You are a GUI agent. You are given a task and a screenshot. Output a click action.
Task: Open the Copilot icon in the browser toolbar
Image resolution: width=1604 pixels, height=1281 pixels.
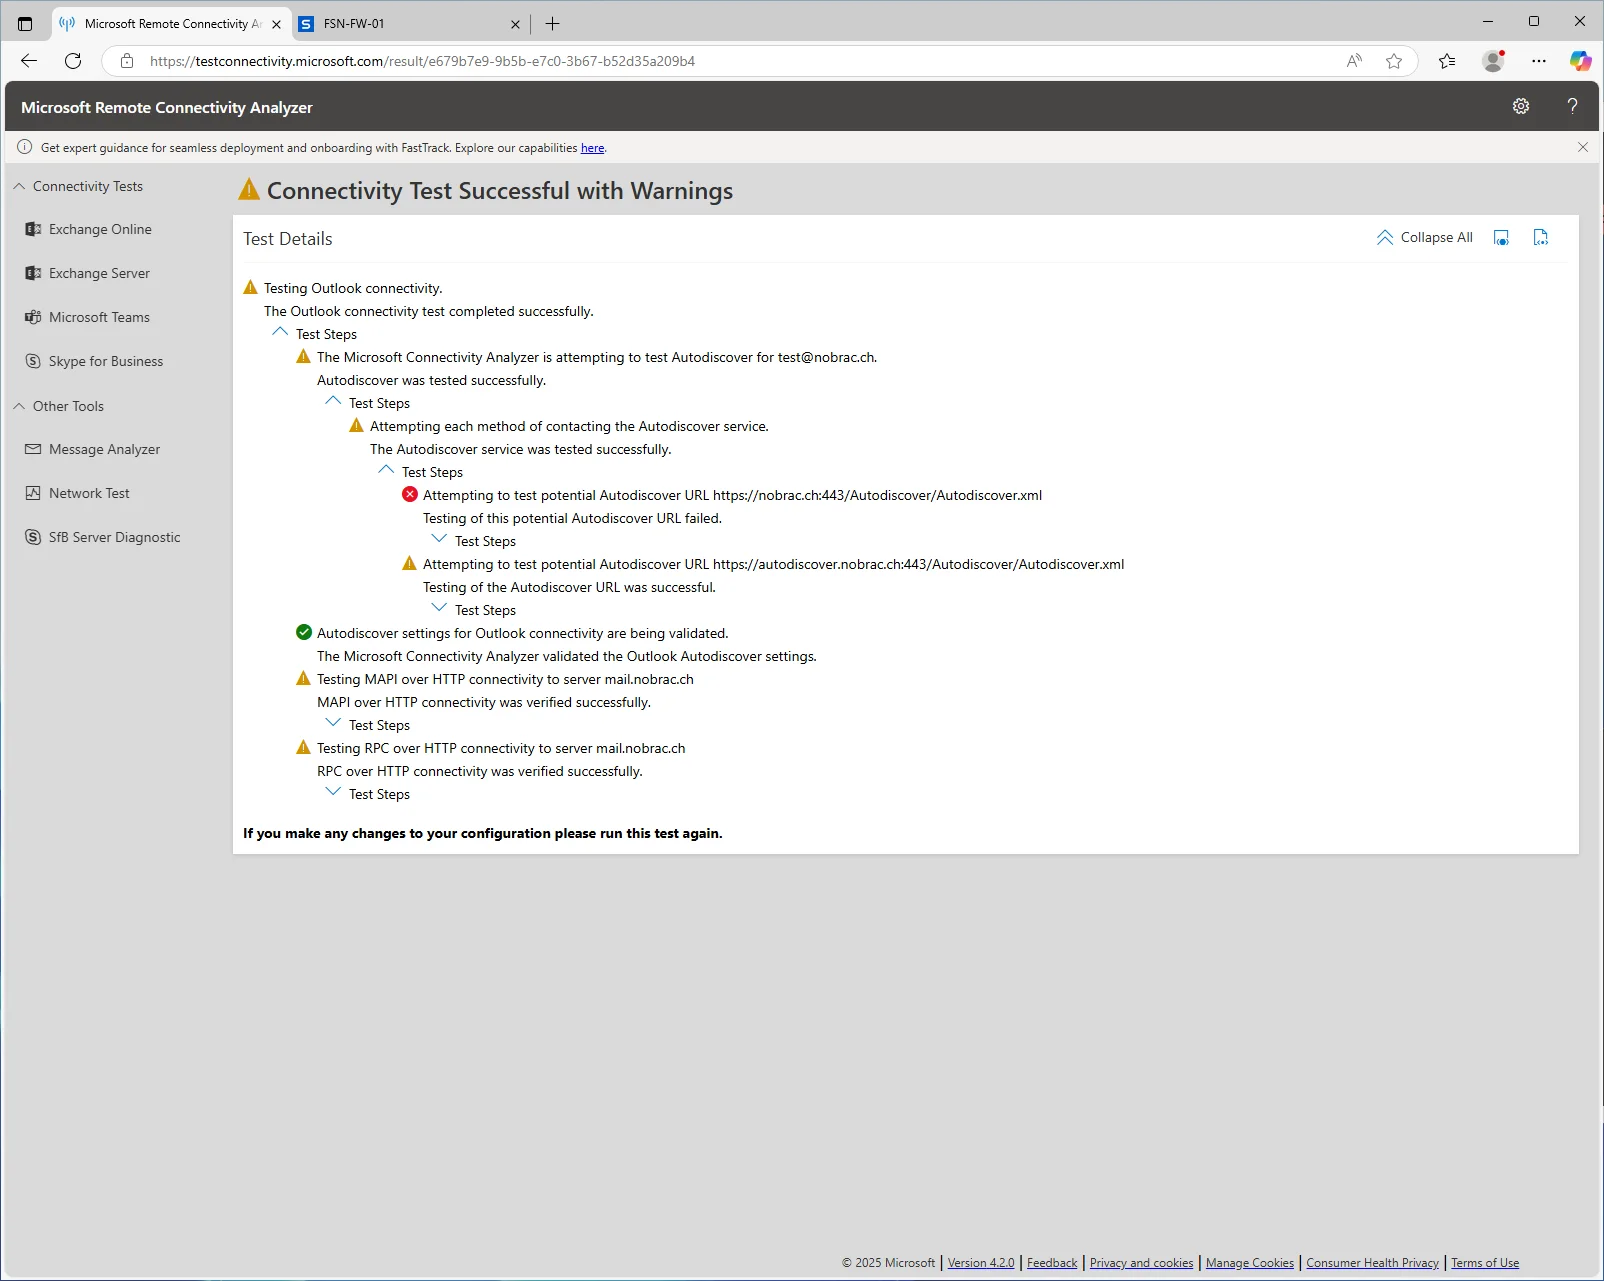pyautogui.click(x=1580, y=61)
